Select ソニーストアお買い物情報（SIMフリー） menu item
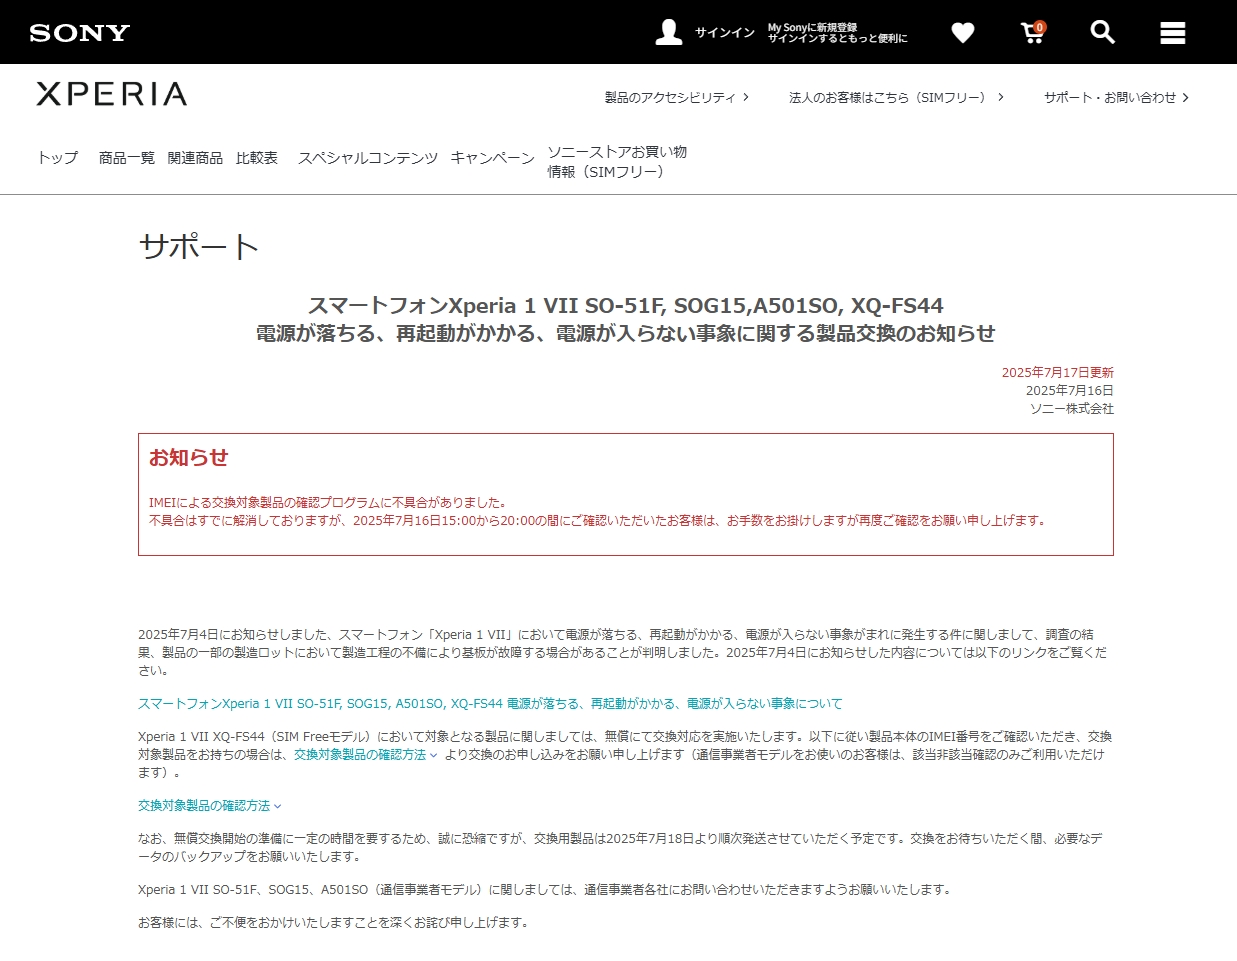Image resolution: width=1237 pixels, height=961 pixels. (x=617, y=162)
